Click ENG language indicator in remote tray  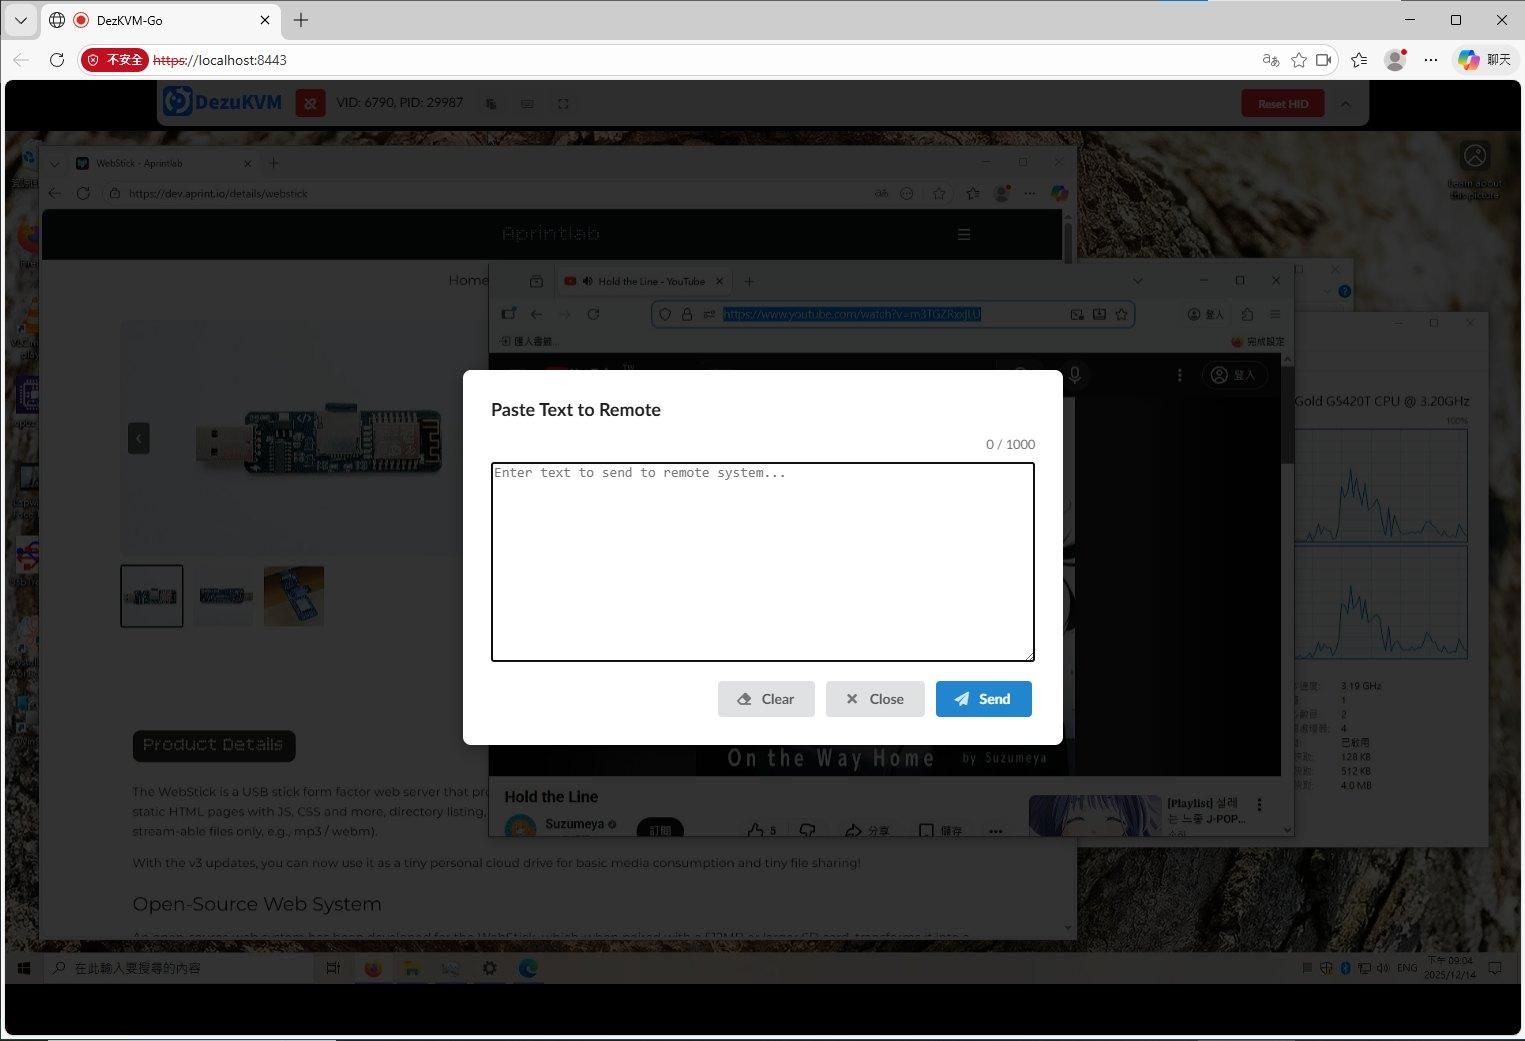pos(1407,968)
